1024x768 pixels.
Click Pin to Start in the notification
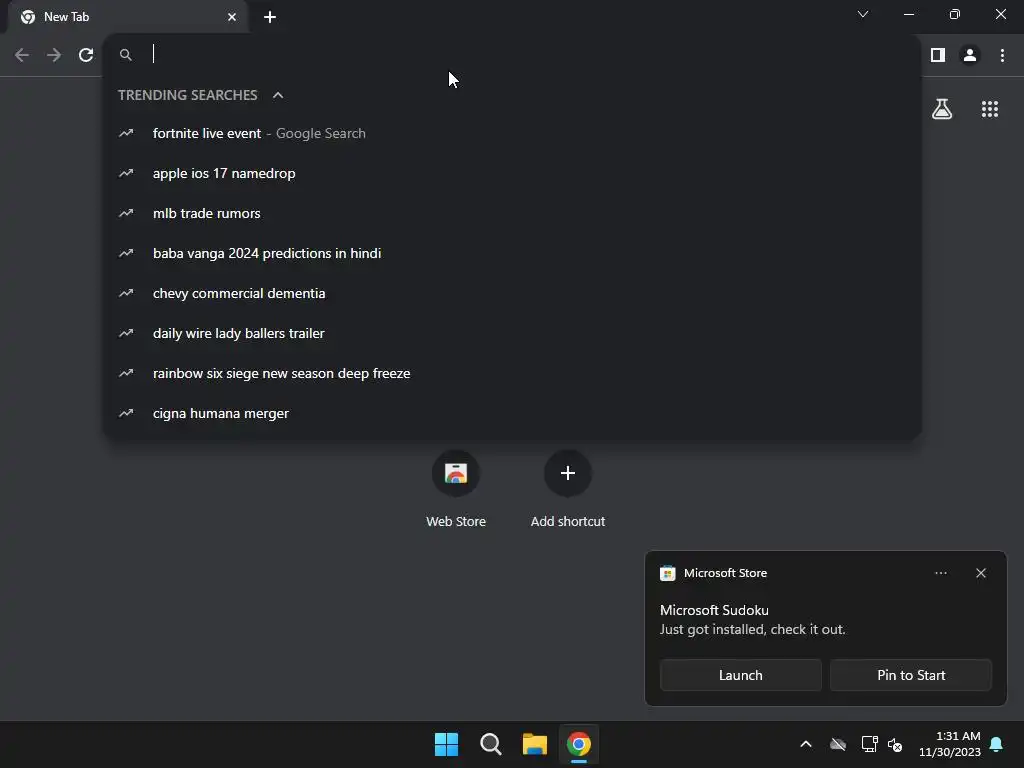(911, 675)
